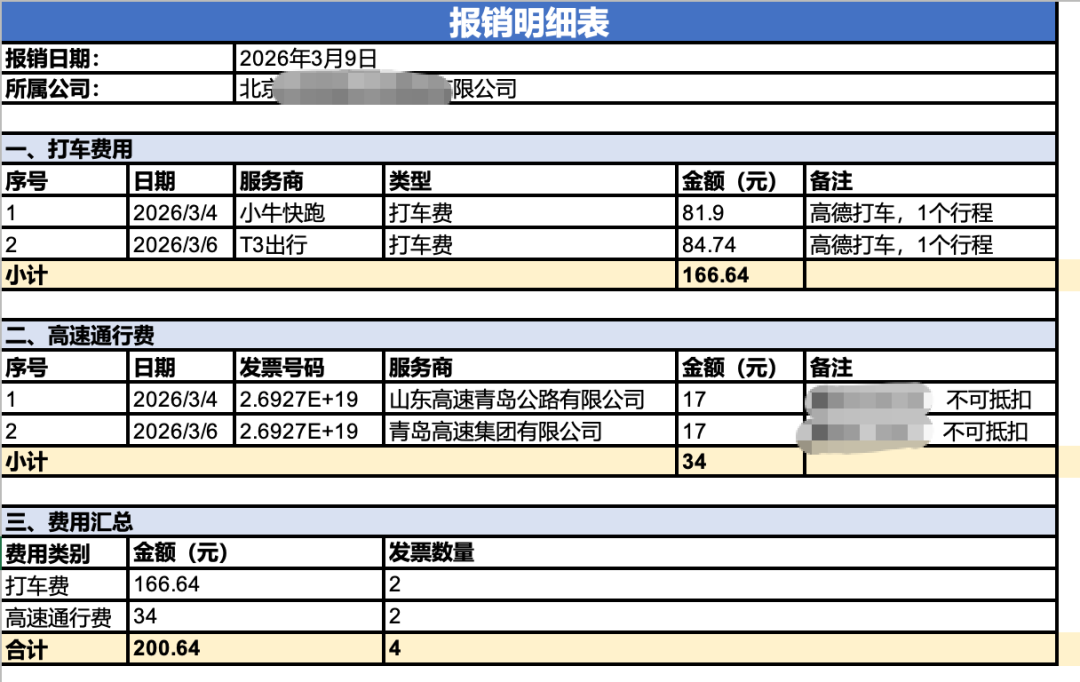
Task: Select the 发票数量 column header
Action: coord(420,553)
